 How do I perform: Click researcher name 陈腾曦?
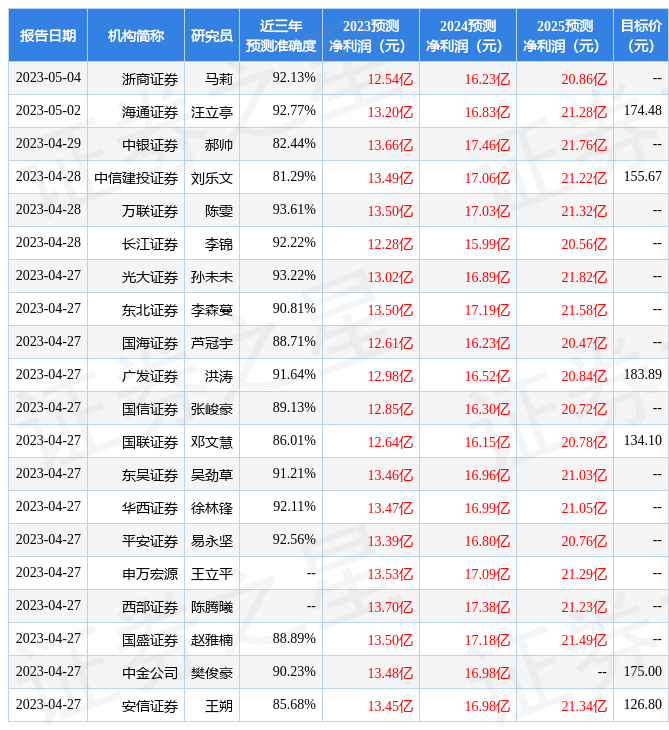pyautogui.click(x=212, y=607)
